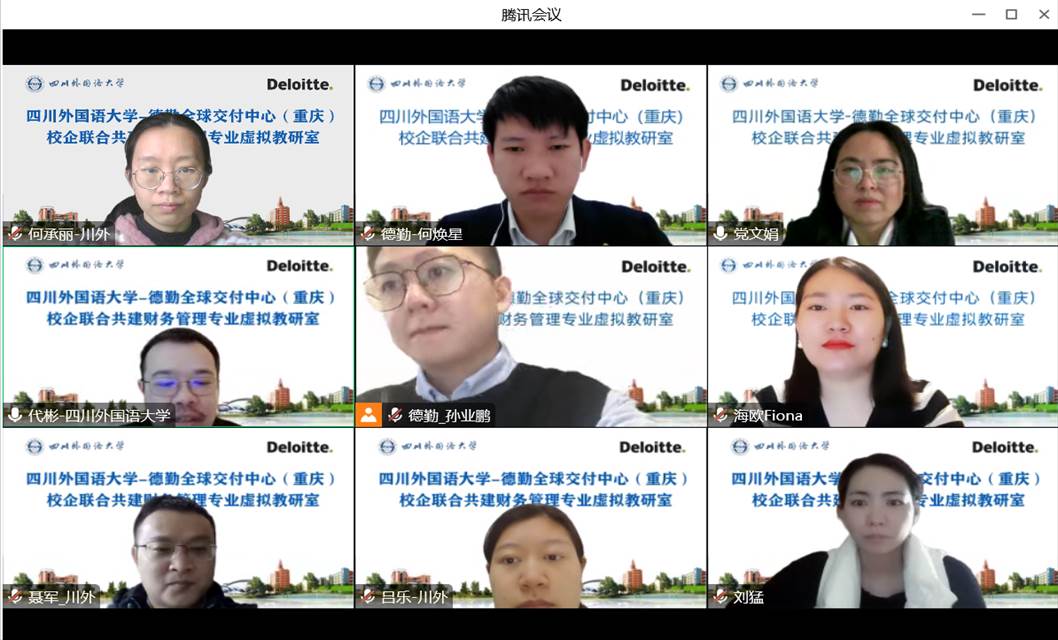Click the active microphone icon beside 代彬-四川外国语大学
This screenshot has height=640, width=1058.
click(x=15, y=415)
